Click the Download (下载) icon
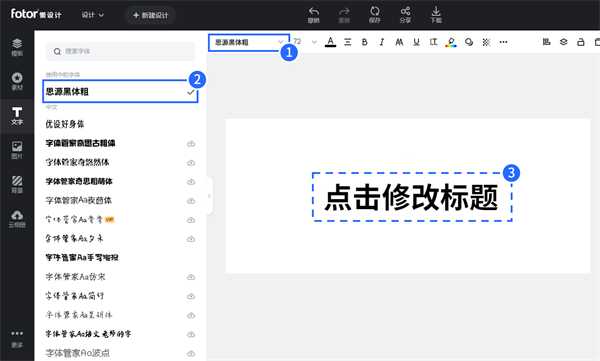This screenshot has width=600, height=361. pyautogui.click(x=436, y=15)
